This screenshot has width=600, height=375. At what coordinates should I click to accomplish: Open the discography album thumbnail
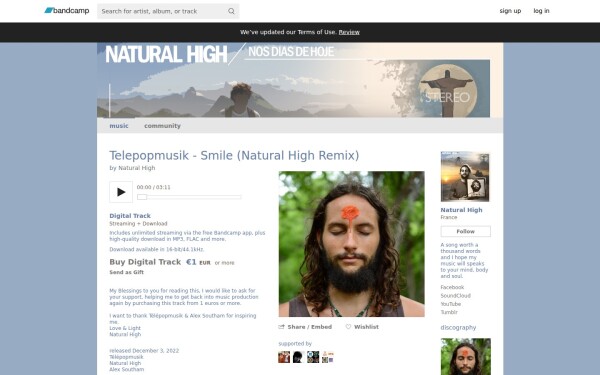(x=465, y=357)
